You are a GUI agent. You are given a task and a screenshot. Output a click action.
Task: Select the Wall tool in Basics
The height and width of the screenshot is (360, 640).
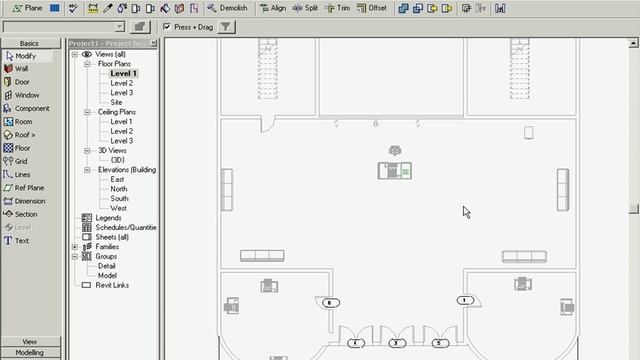[16, 69]
